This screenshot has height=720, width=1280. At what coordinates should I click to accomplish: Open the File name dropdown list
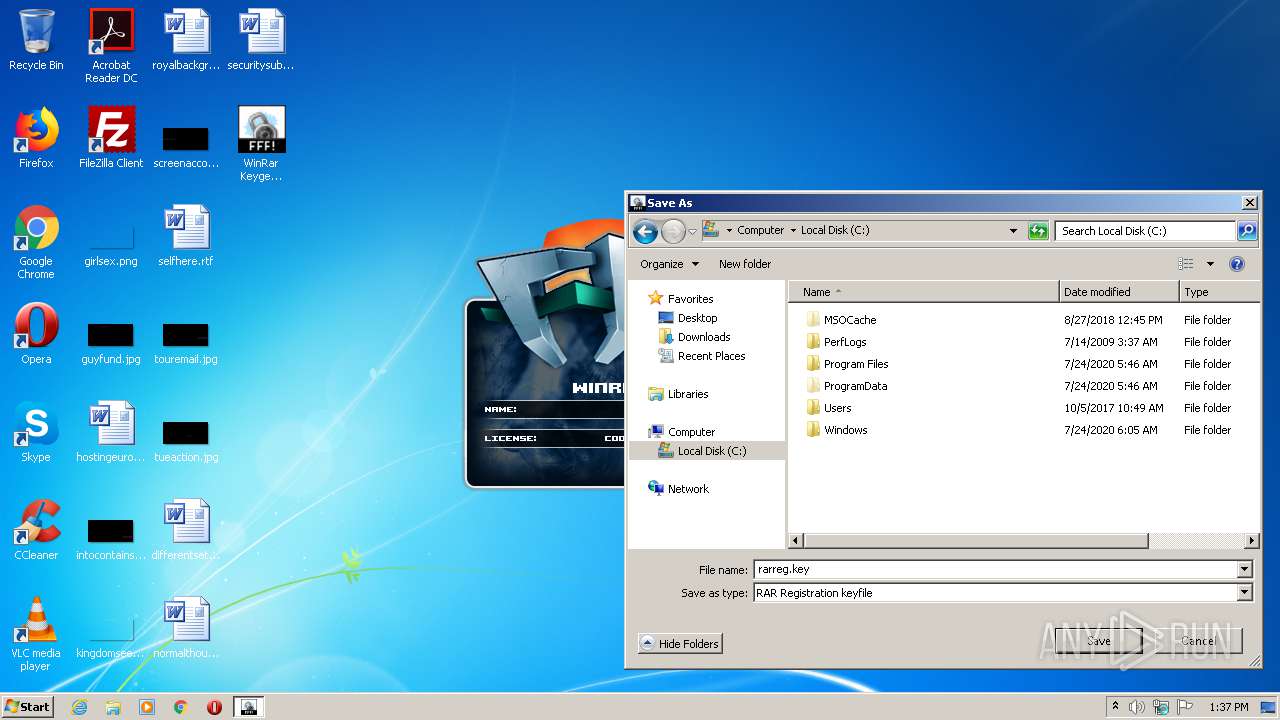(1245, 570)
